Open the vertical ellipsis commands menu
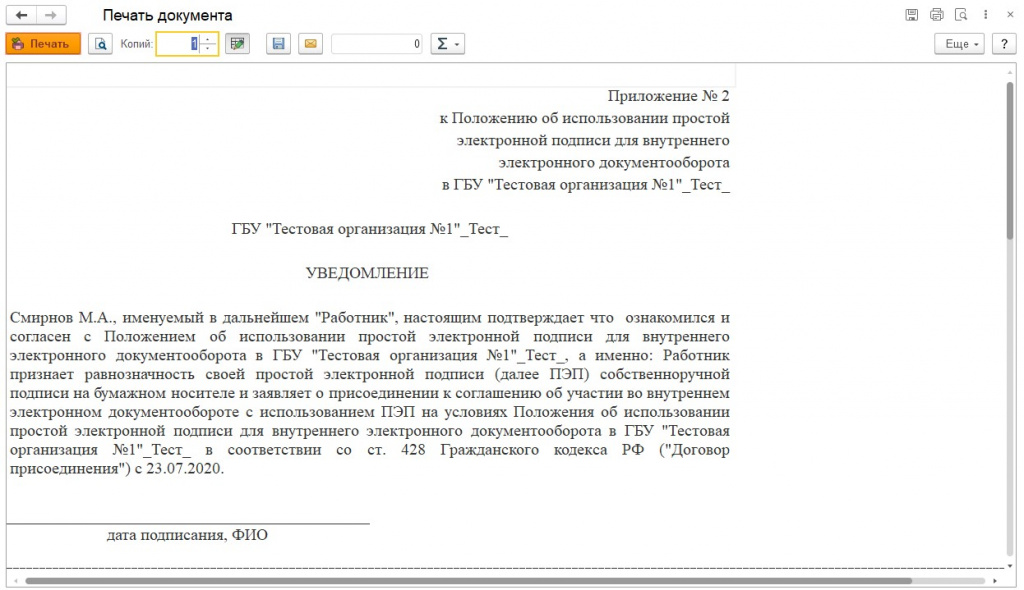The width and height of the screenshot is (1024, 590). (x=984, y=14)
